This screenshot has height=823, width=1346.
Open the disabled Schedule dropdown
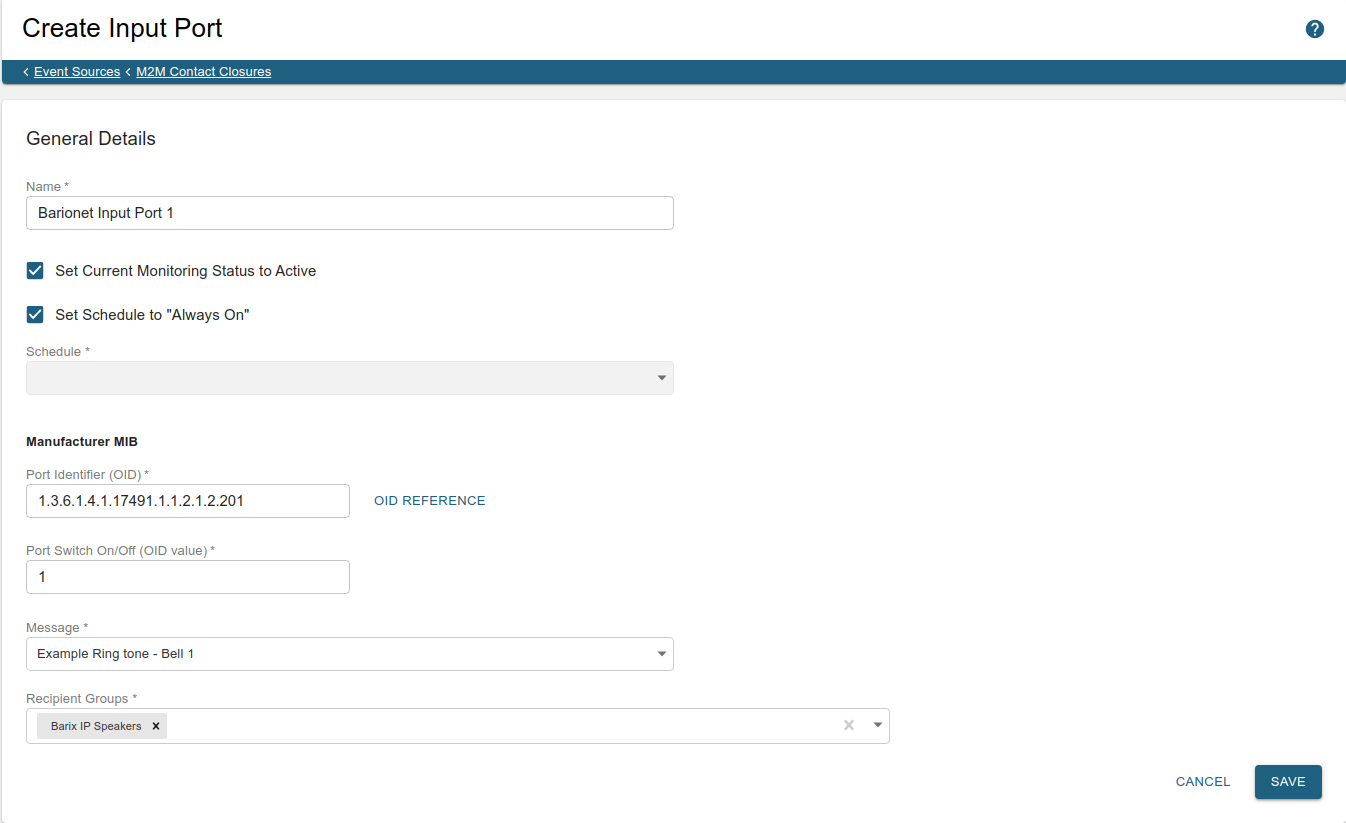(x=349, y=378)
